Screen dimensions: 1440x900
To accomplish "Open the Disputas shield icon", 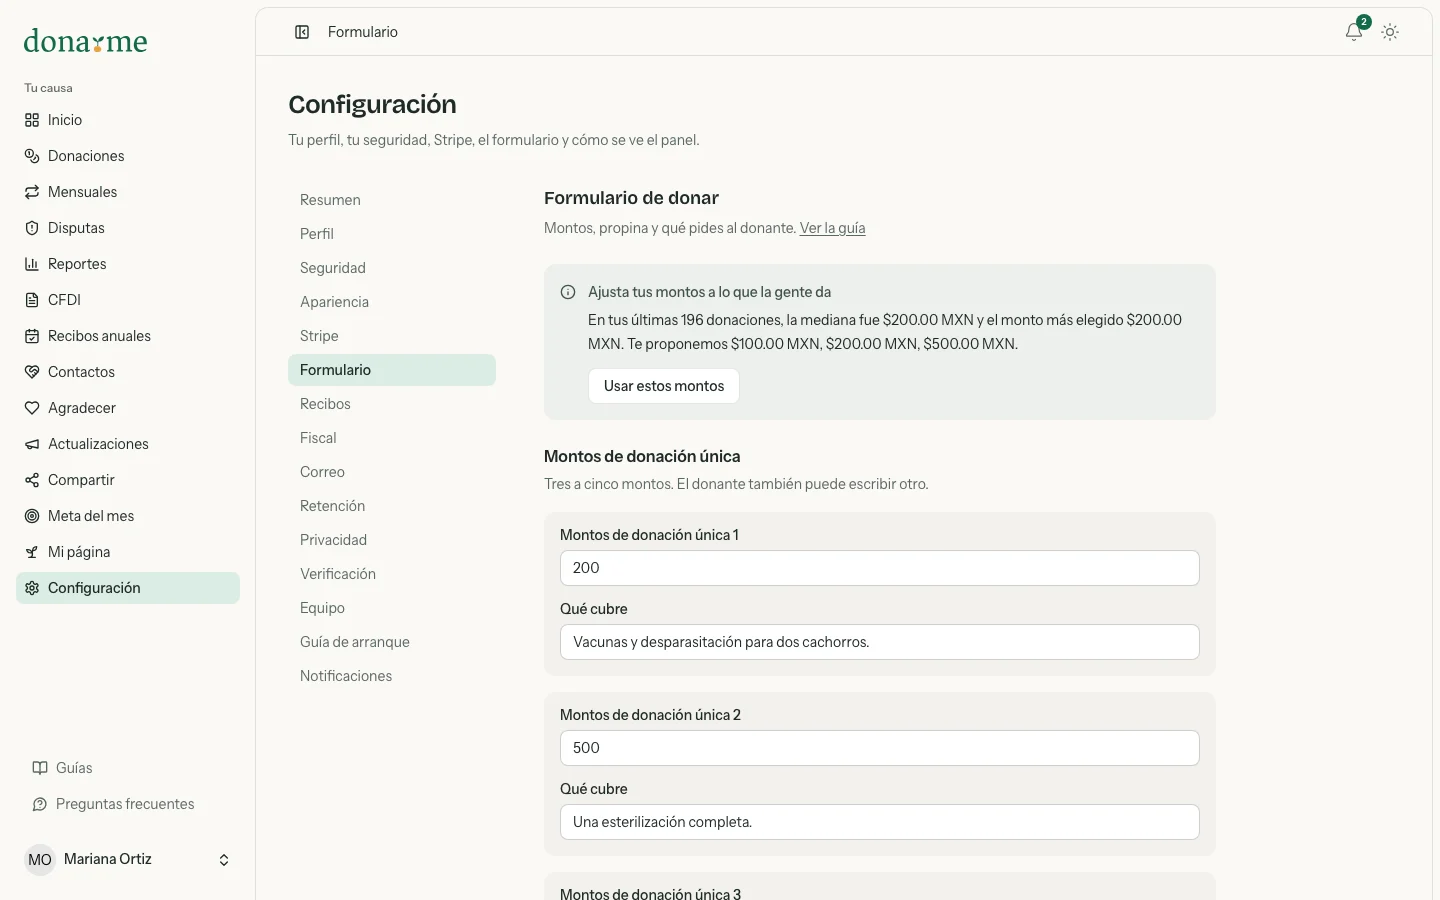I will click(32, 228).
